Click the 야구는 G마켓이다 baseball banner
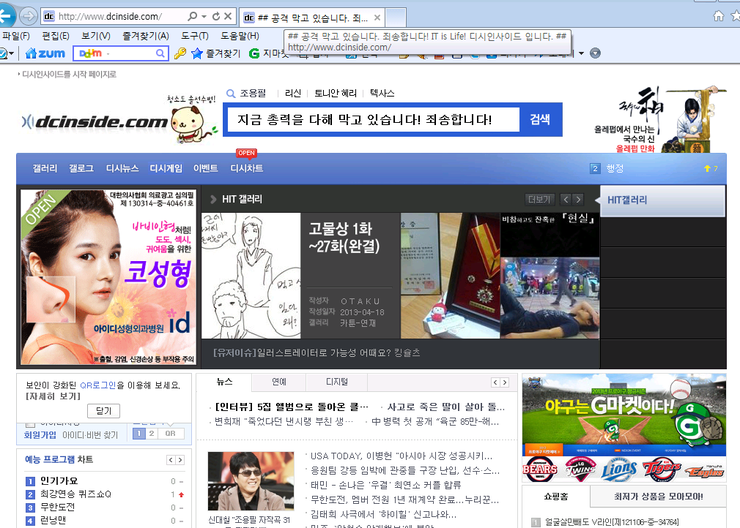740x528 pixels. [x=624, y=415]
